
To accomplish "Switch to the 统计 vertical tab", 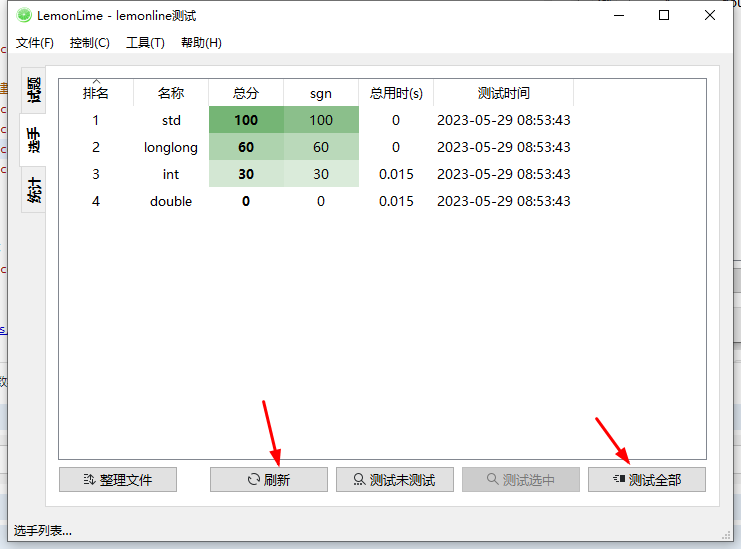I will pyautogui.click(x=34, y=190).
